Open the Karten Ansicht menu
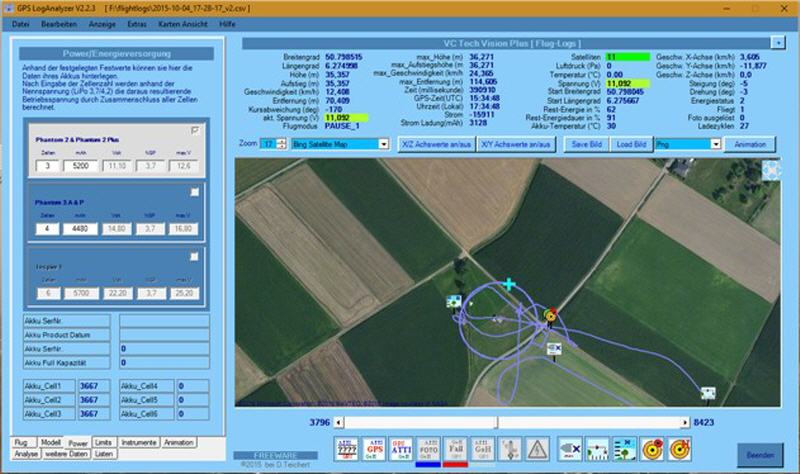800x474 pixels. [x=183, y=24]
